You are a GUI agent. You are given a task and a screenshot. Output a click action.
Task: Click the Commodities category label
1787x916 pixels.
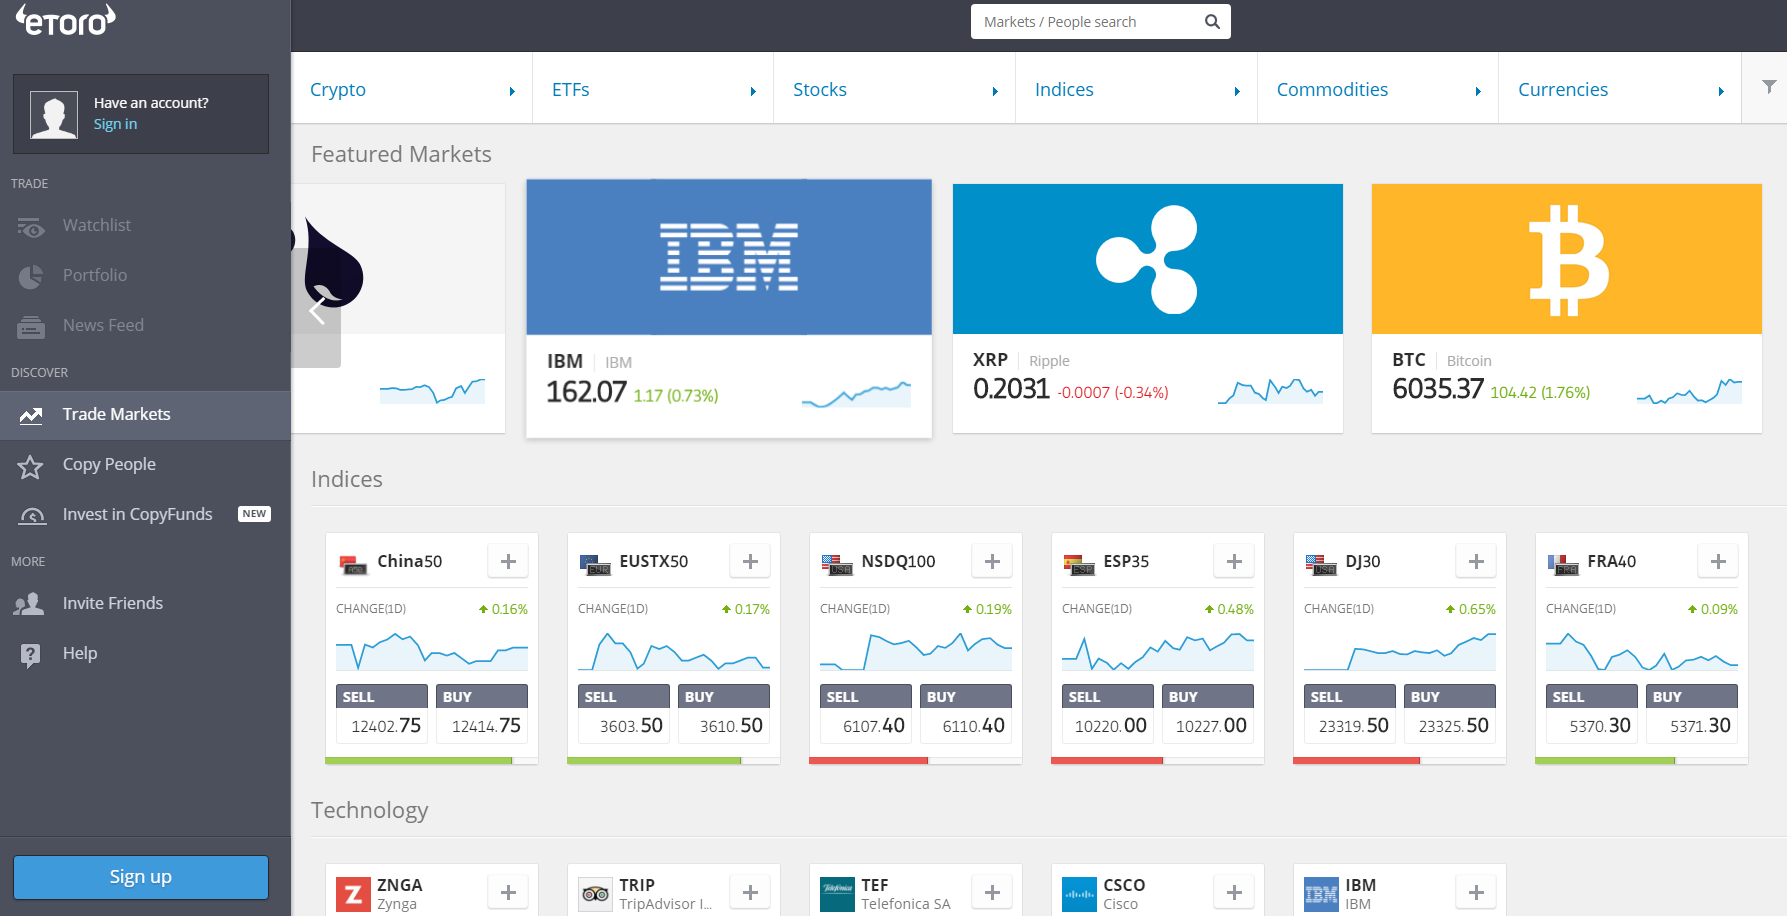point(1332,90)
